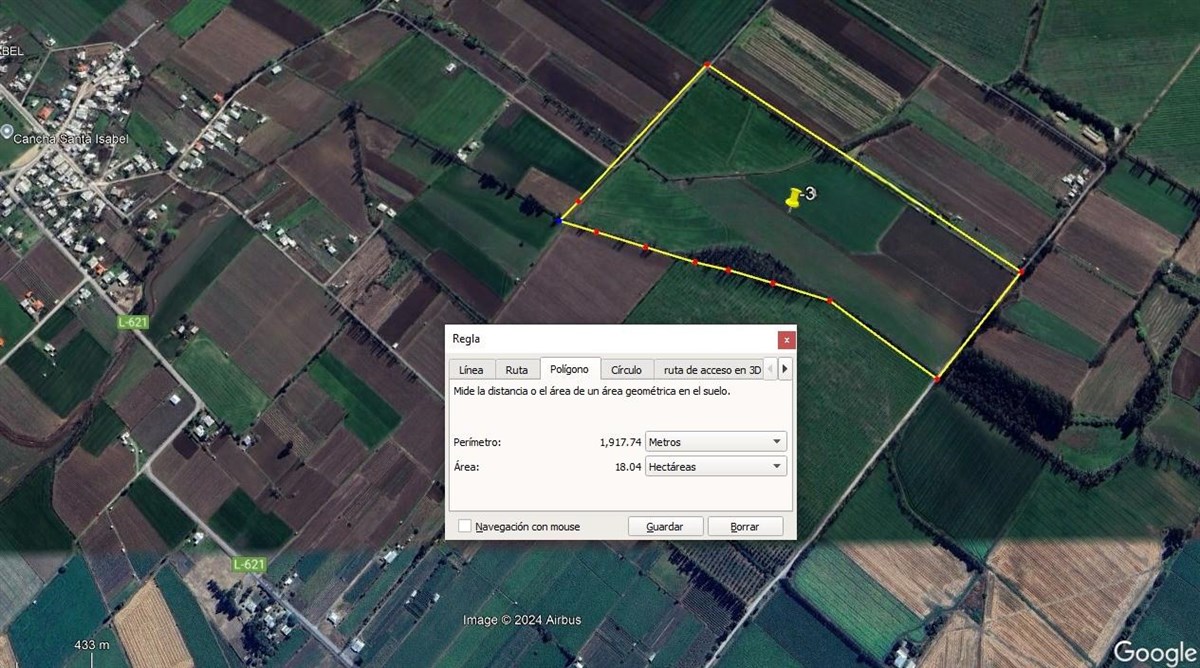Click the blue vertex of the polygon
This screenshot has height=668, width=1200.
click(x=558, y=220)
